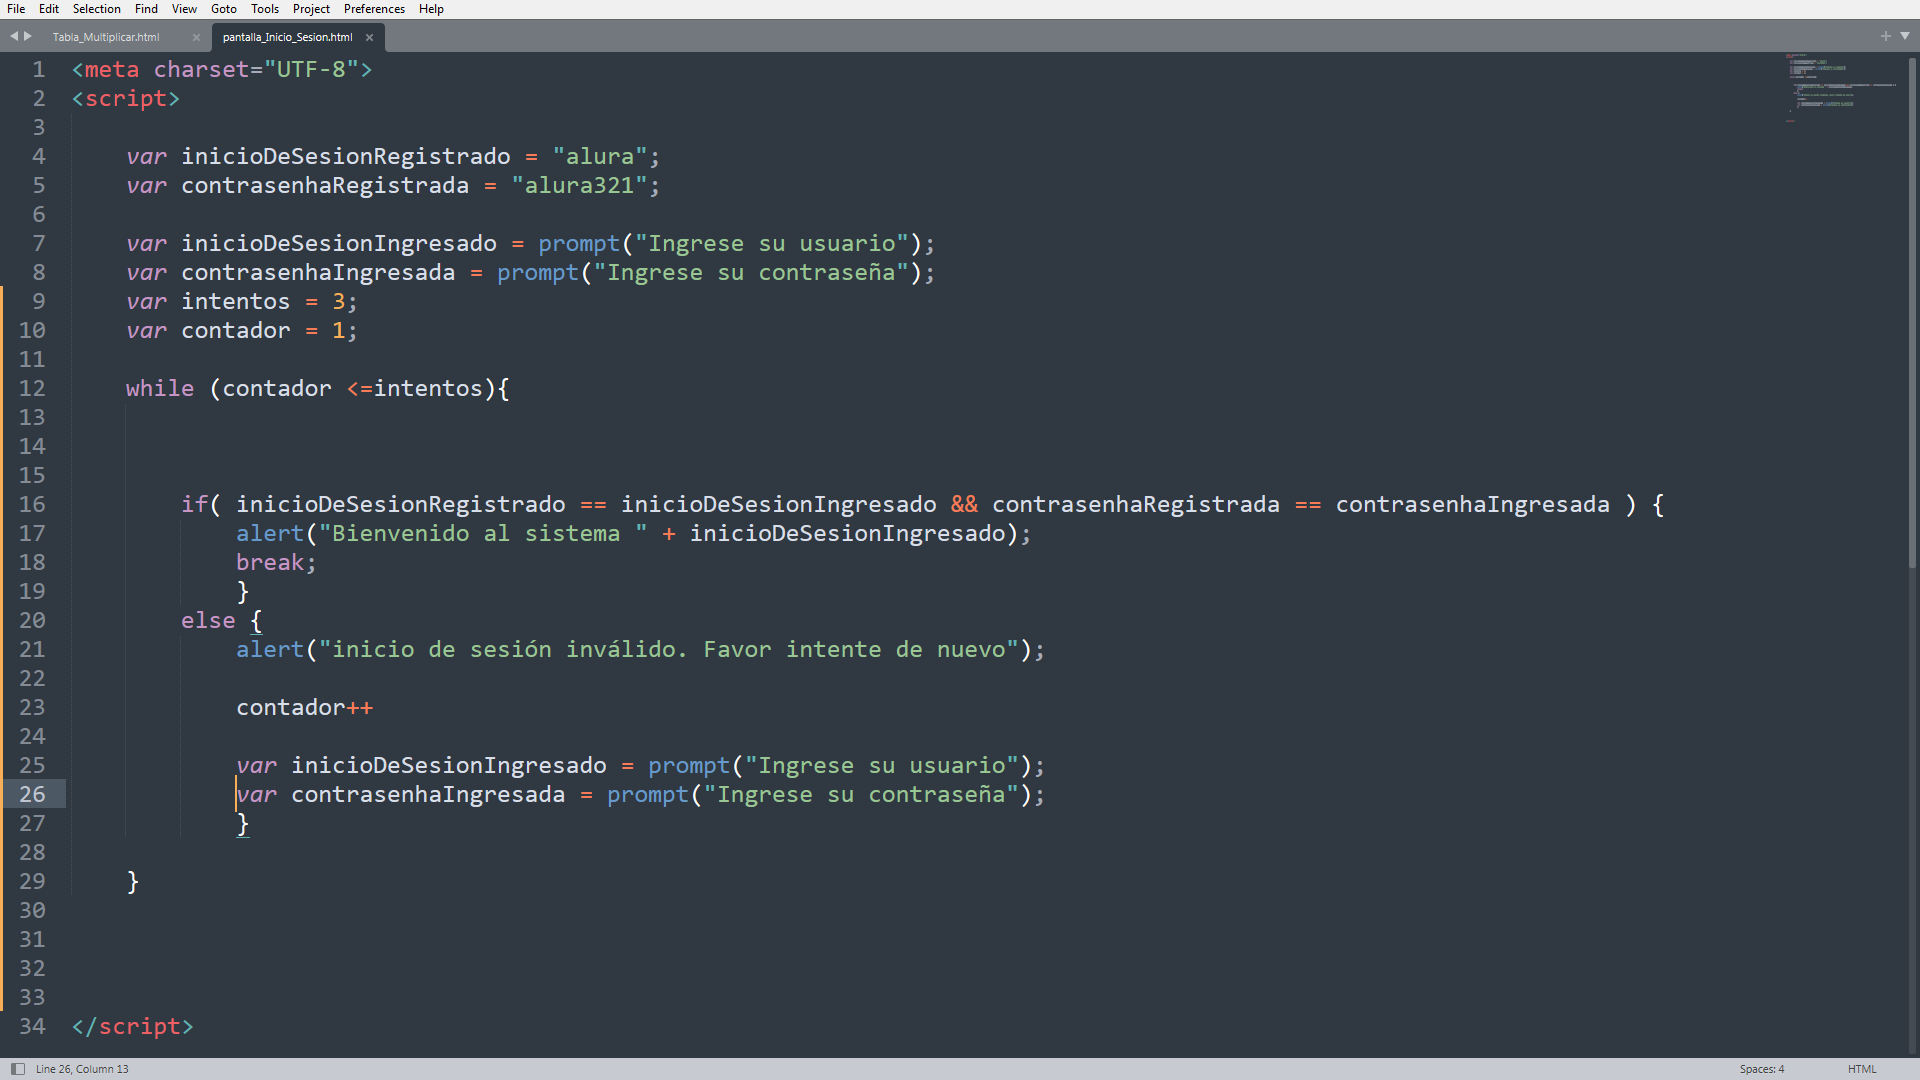Click 'prompt' call on line 26
This screenshot has width=1920, height=1080.
pos(648,794)
